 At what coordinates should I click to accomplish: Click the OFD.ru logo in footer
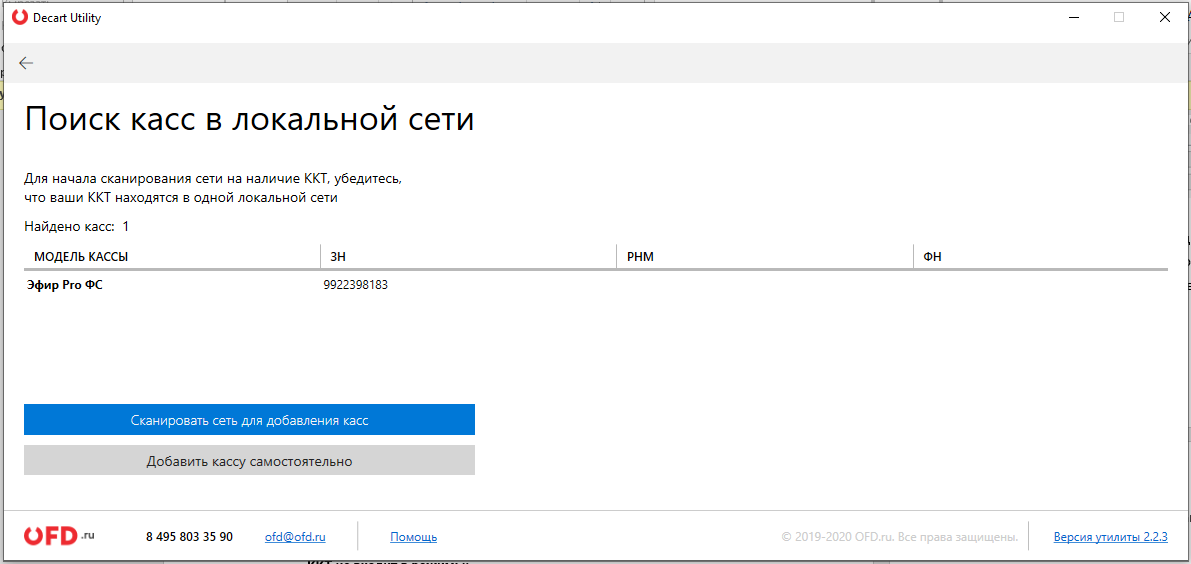pos(59,536)
